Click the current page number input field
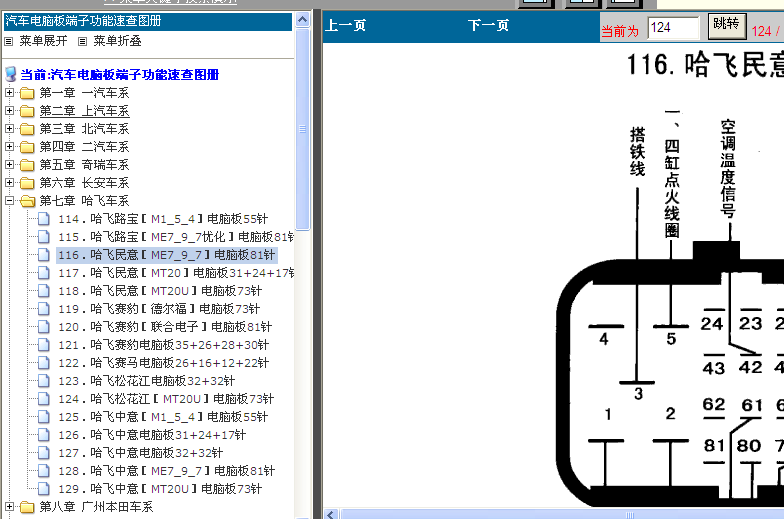This screenshot has width=784, height=519. point(674,28)
